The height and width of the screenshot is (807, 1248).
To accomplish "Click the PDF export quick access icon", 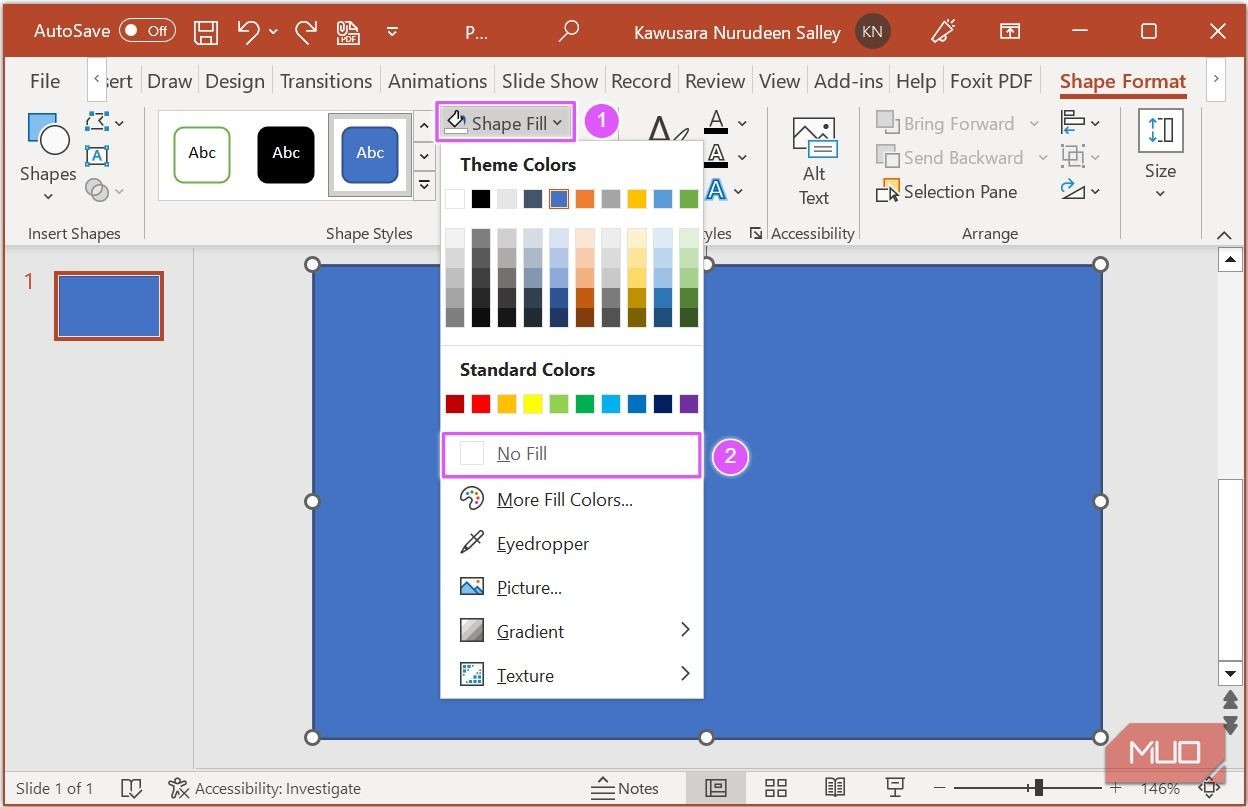I will (347, 32).
